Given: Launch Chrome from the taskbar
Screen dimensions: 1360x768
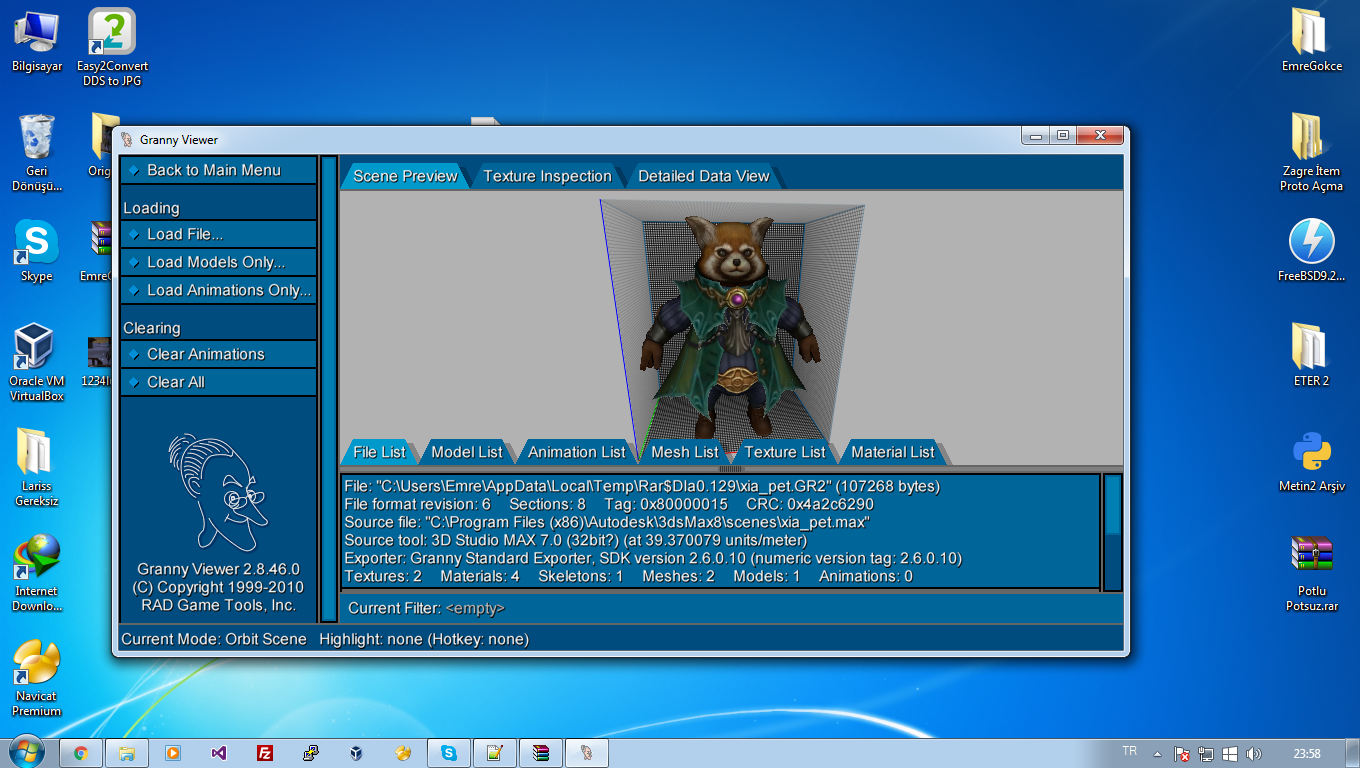Looking at the screenshot, I should point(80,753).
